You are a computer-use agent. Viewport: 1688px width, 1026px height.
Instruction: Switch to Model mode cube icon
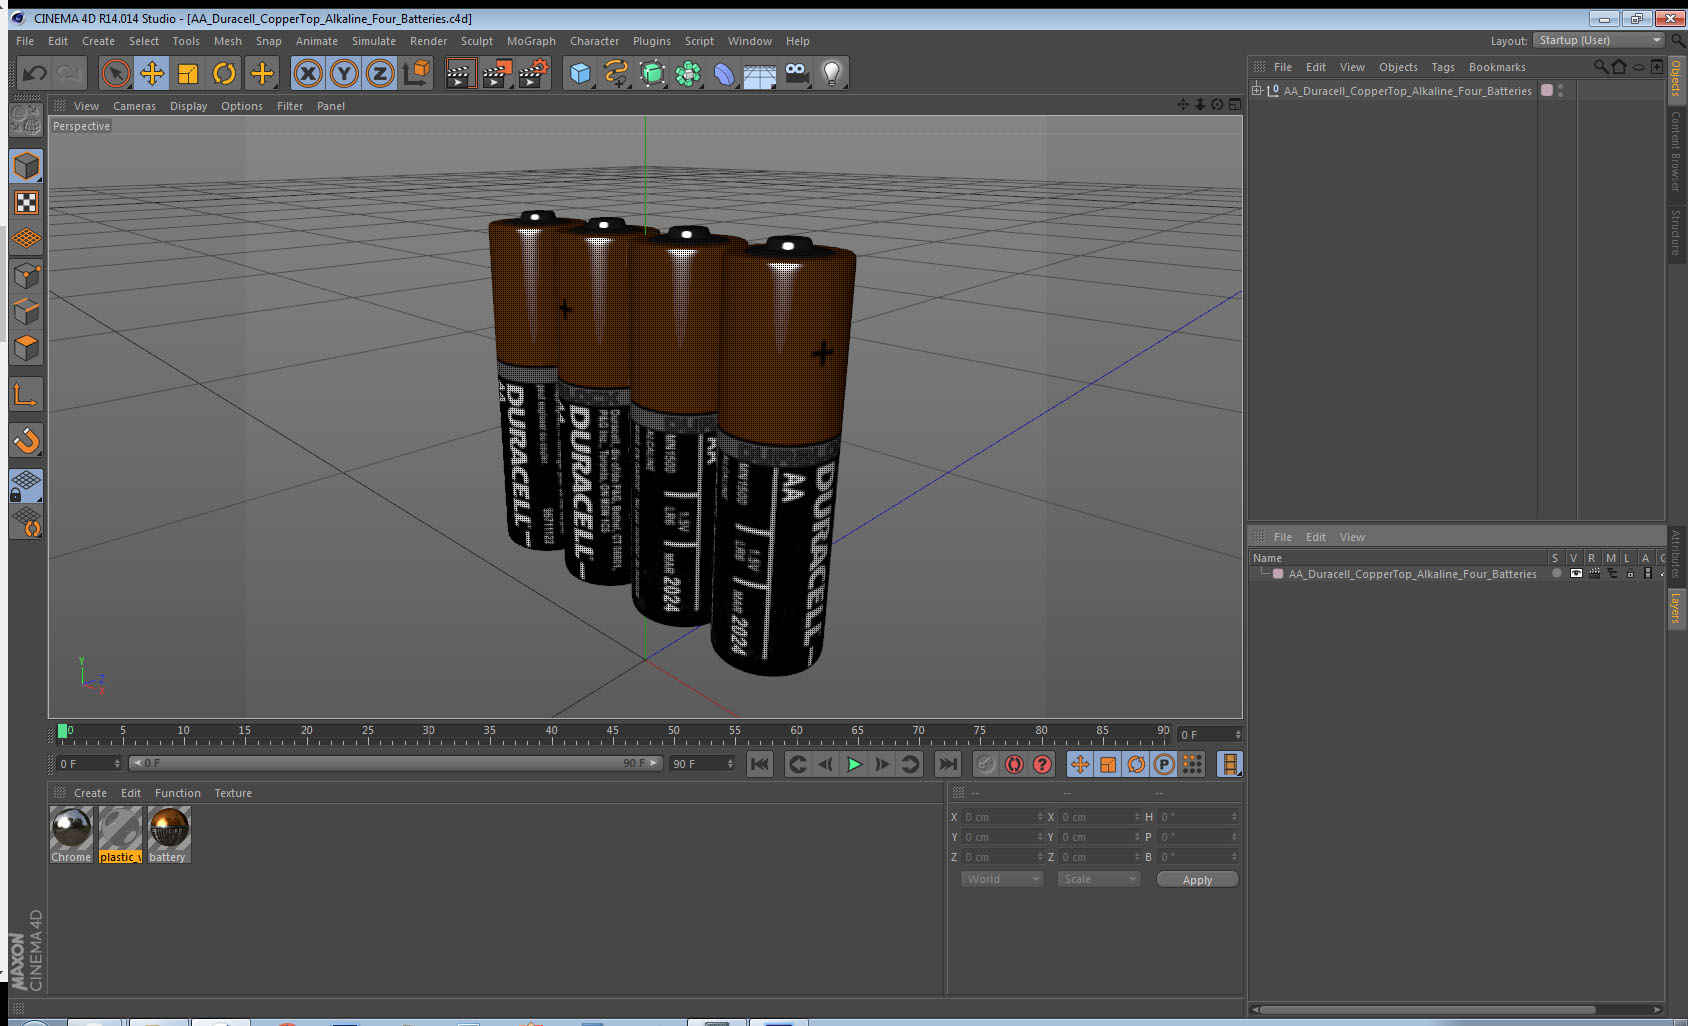26,166
